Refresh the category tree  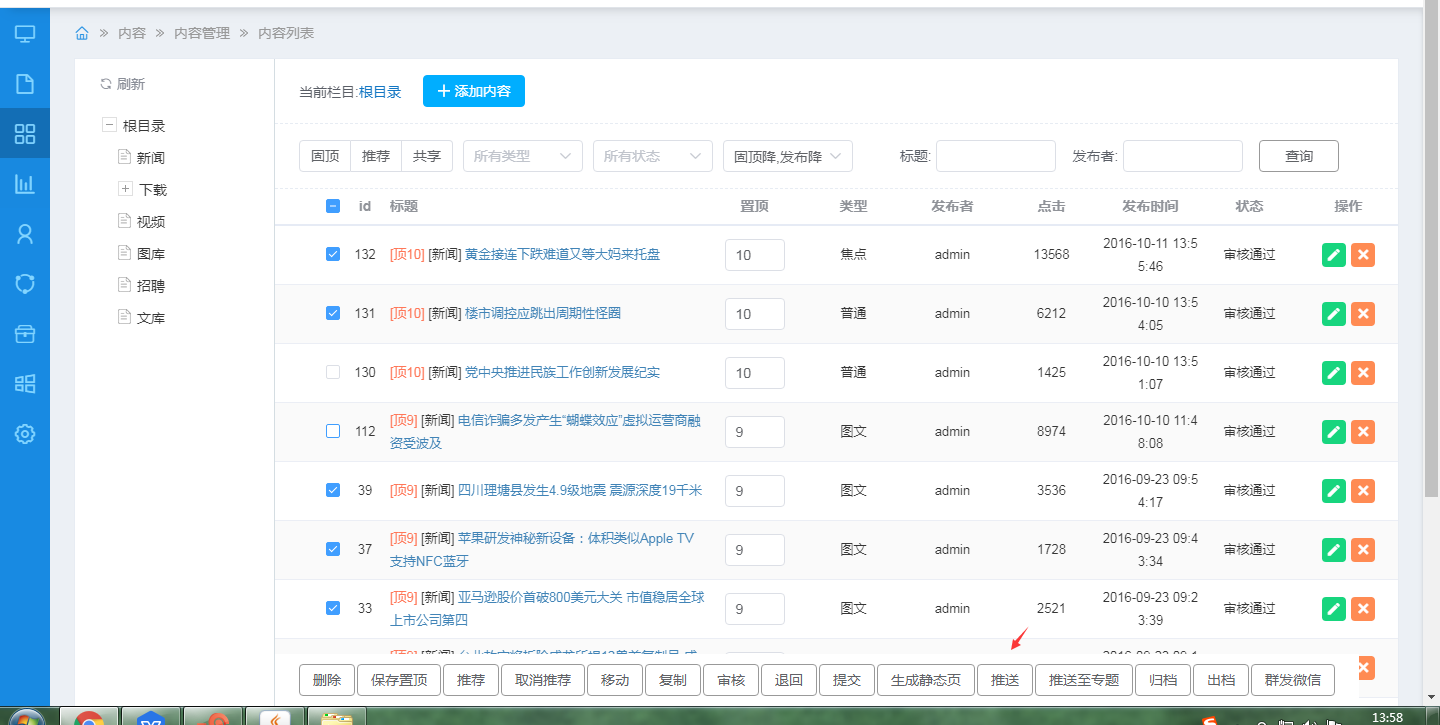(x=122, y=84)
